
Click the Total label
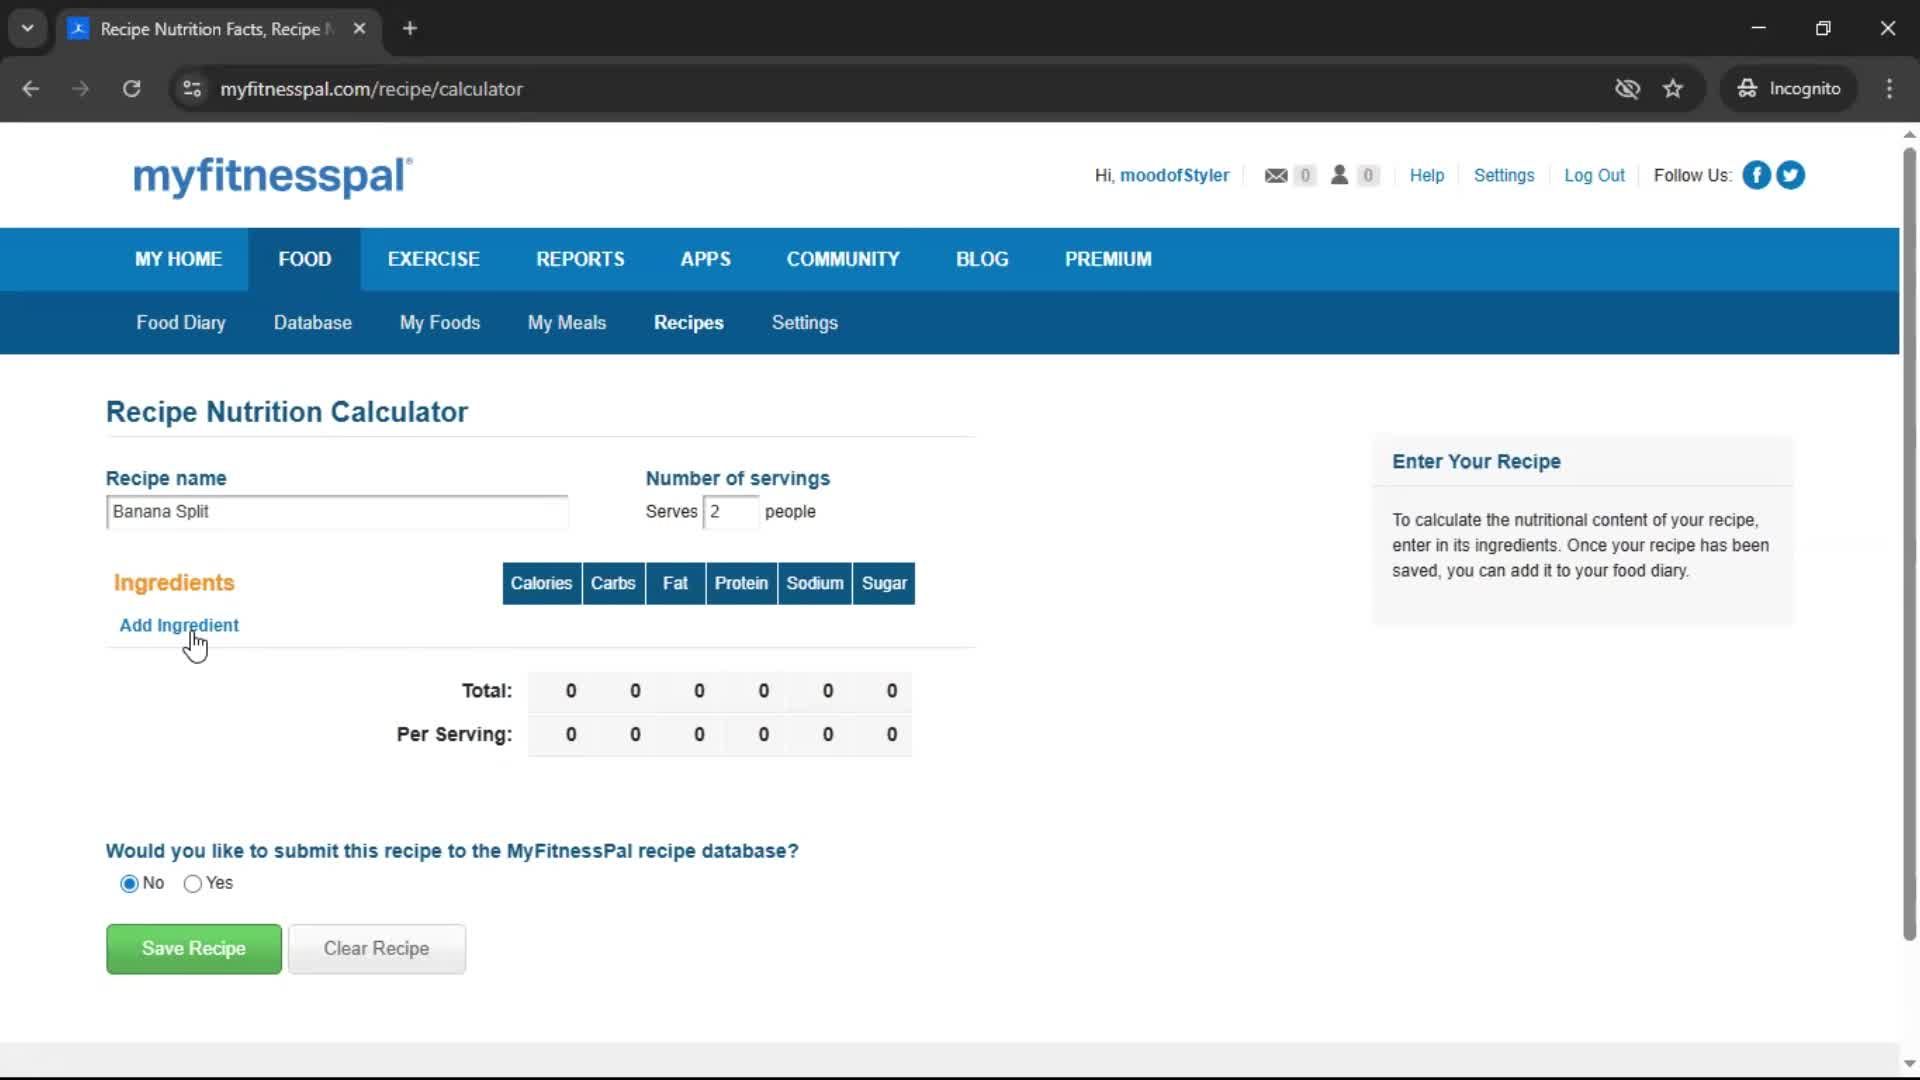[487, 691]
